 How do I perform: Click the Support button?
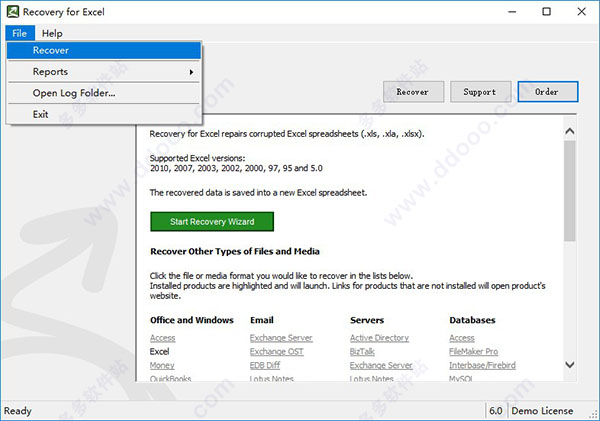click(480, 92)
